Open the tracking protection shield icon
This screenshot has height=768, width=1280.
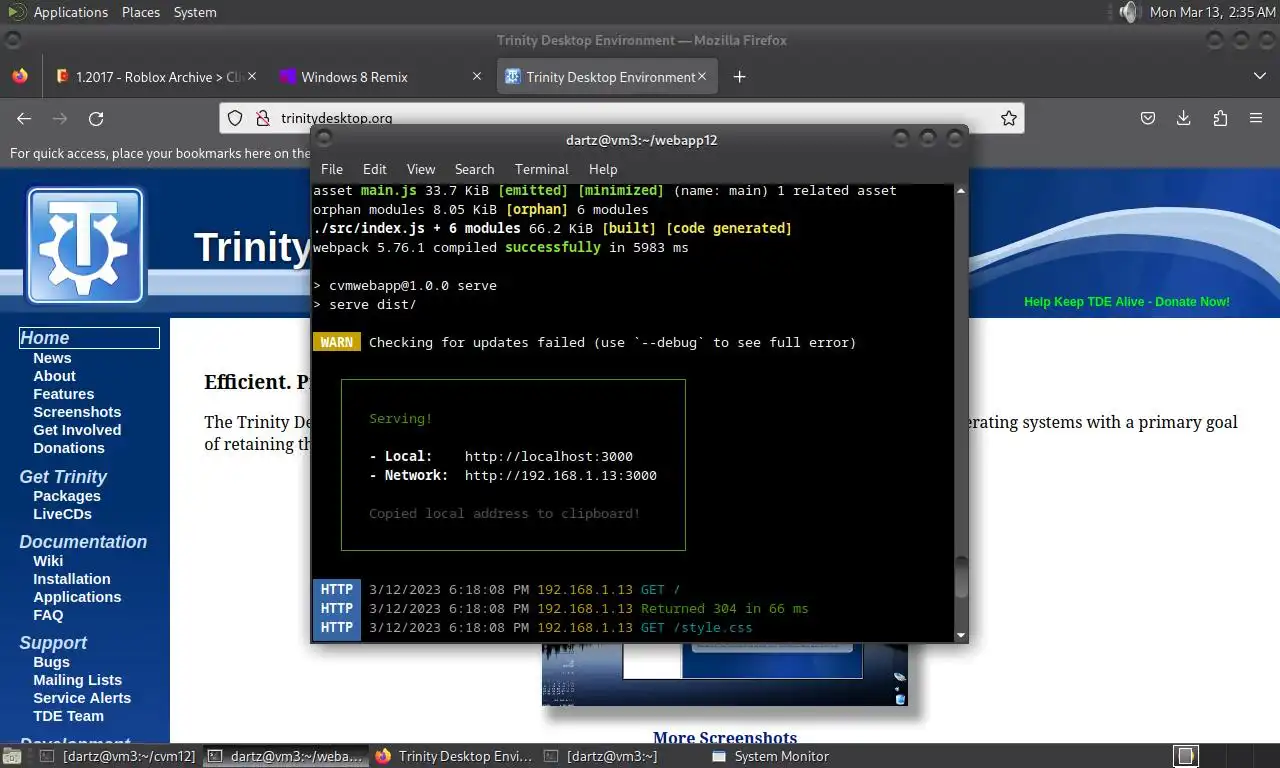pos(235,118)
